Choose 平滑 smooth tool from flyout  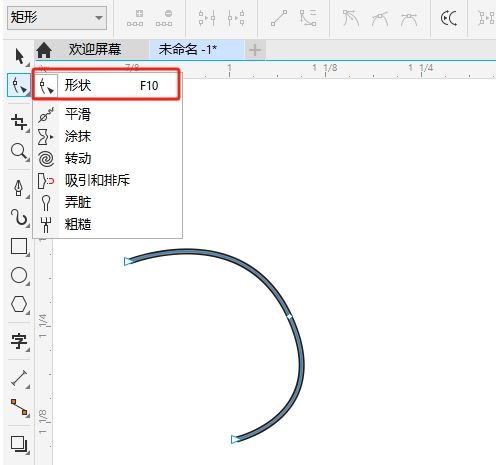tap(107, 114)
